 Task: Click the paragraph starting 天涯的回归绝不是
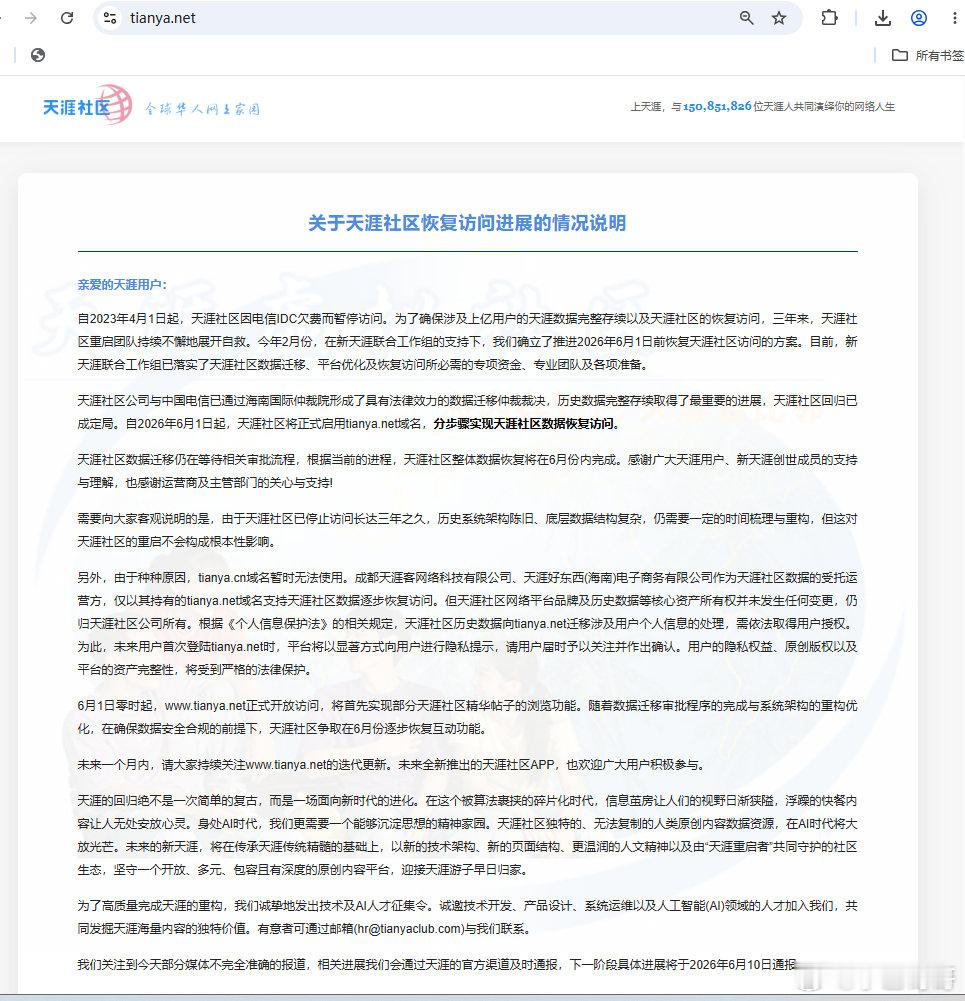point(467,835)
